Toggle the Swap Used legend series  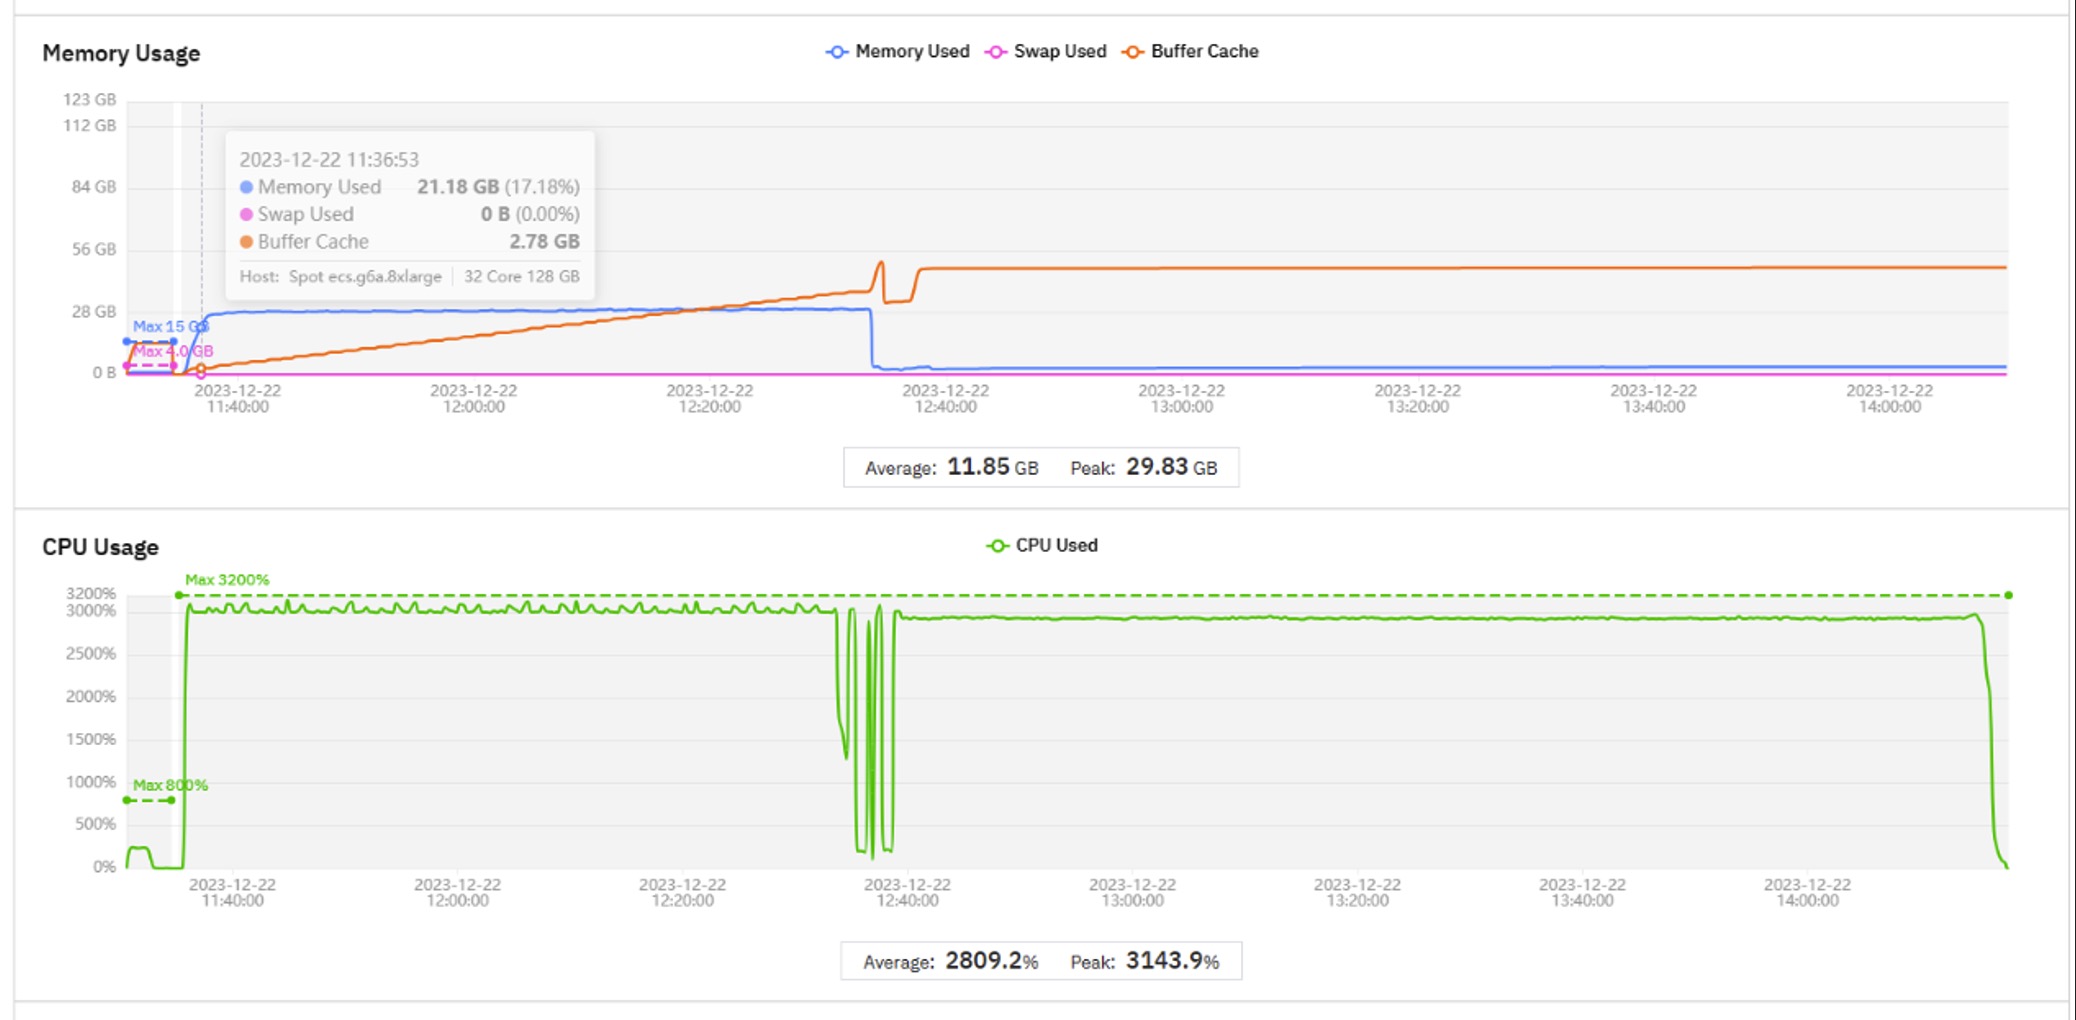[x=1046, y=51]
